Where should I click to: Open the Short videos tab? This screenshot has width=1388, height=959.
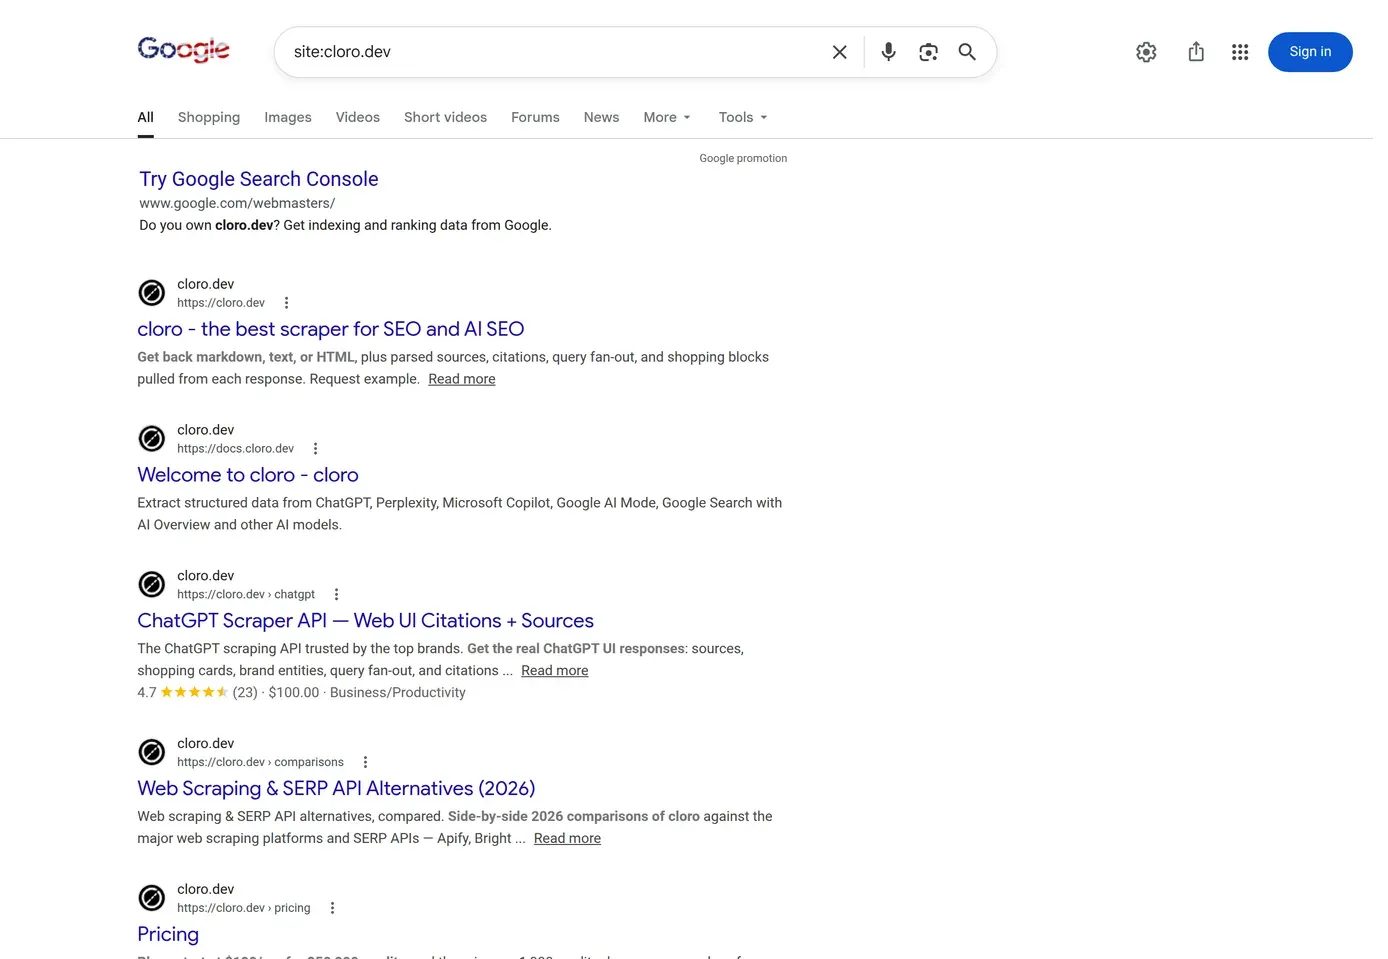[x=445, y=117]
